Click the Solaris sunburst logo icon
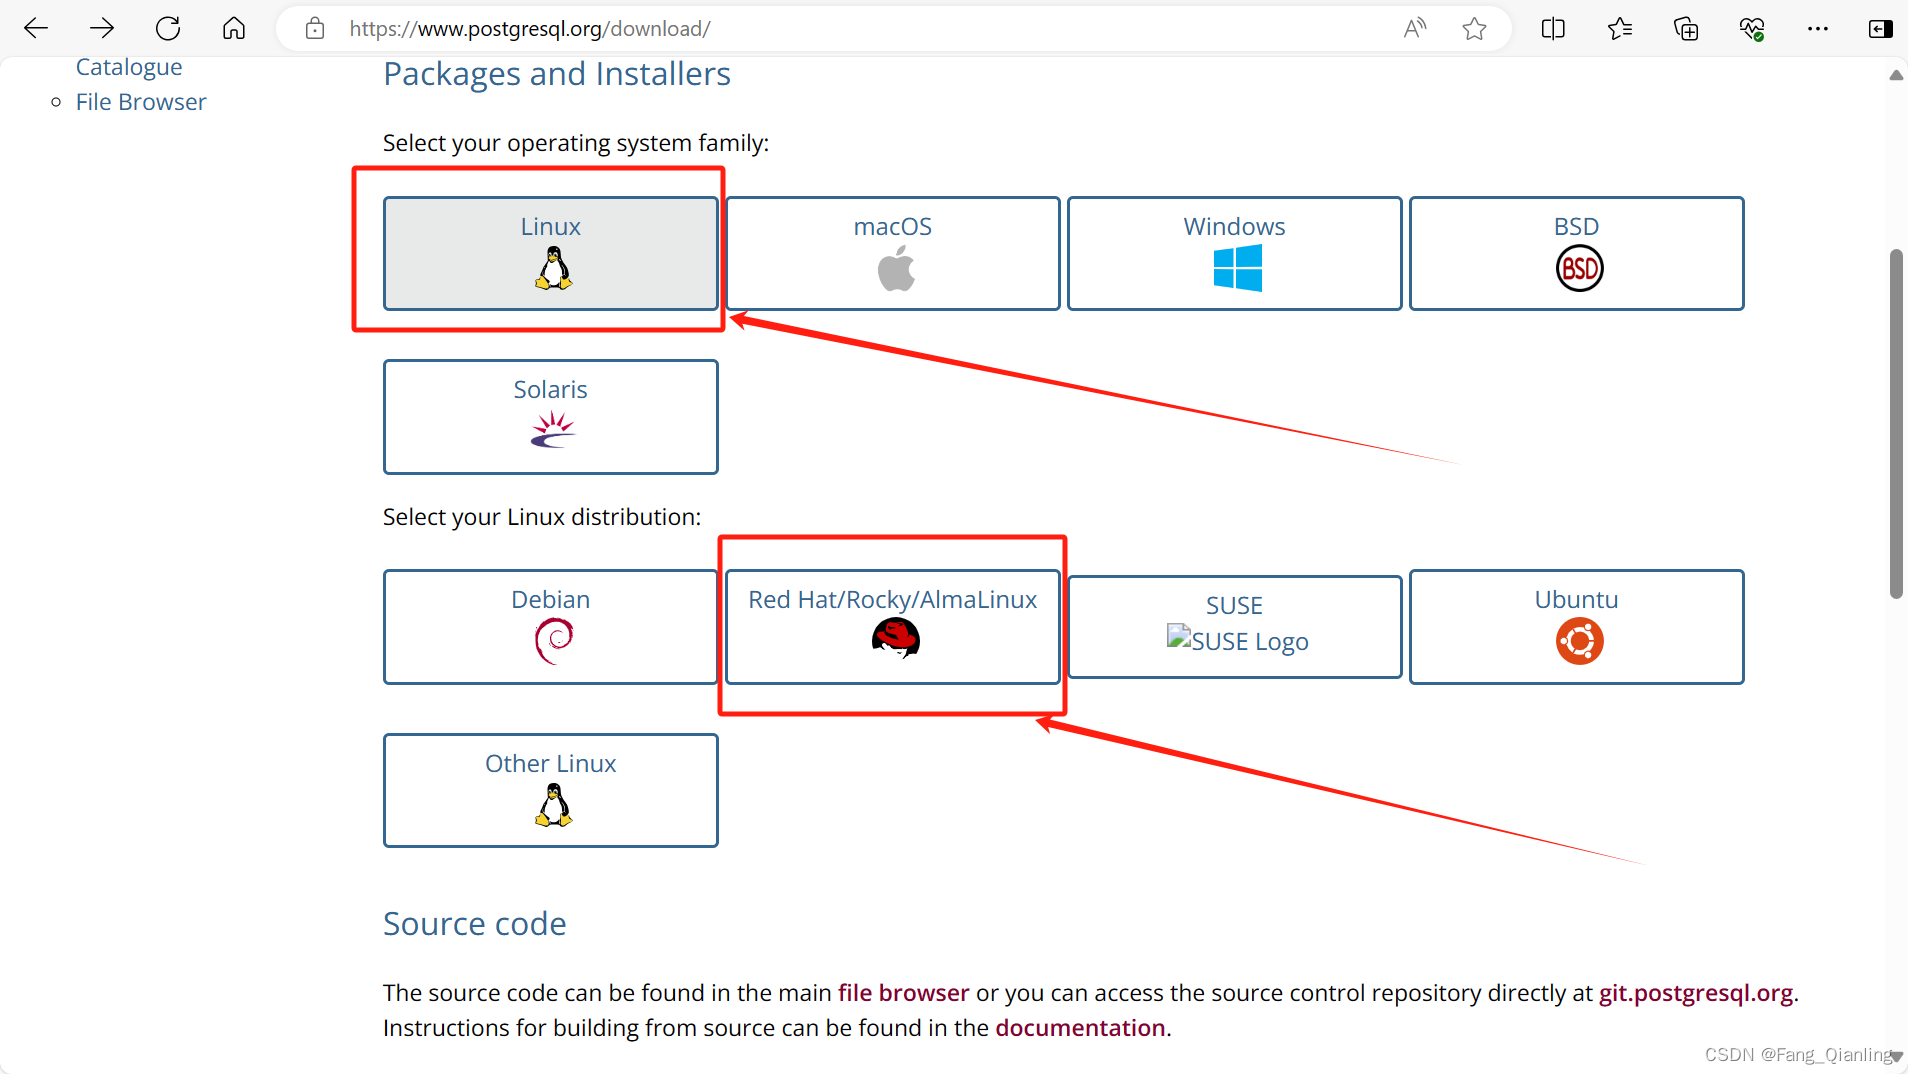The height and width of the screenshot is (1074, 1908). tap(553, 430)
